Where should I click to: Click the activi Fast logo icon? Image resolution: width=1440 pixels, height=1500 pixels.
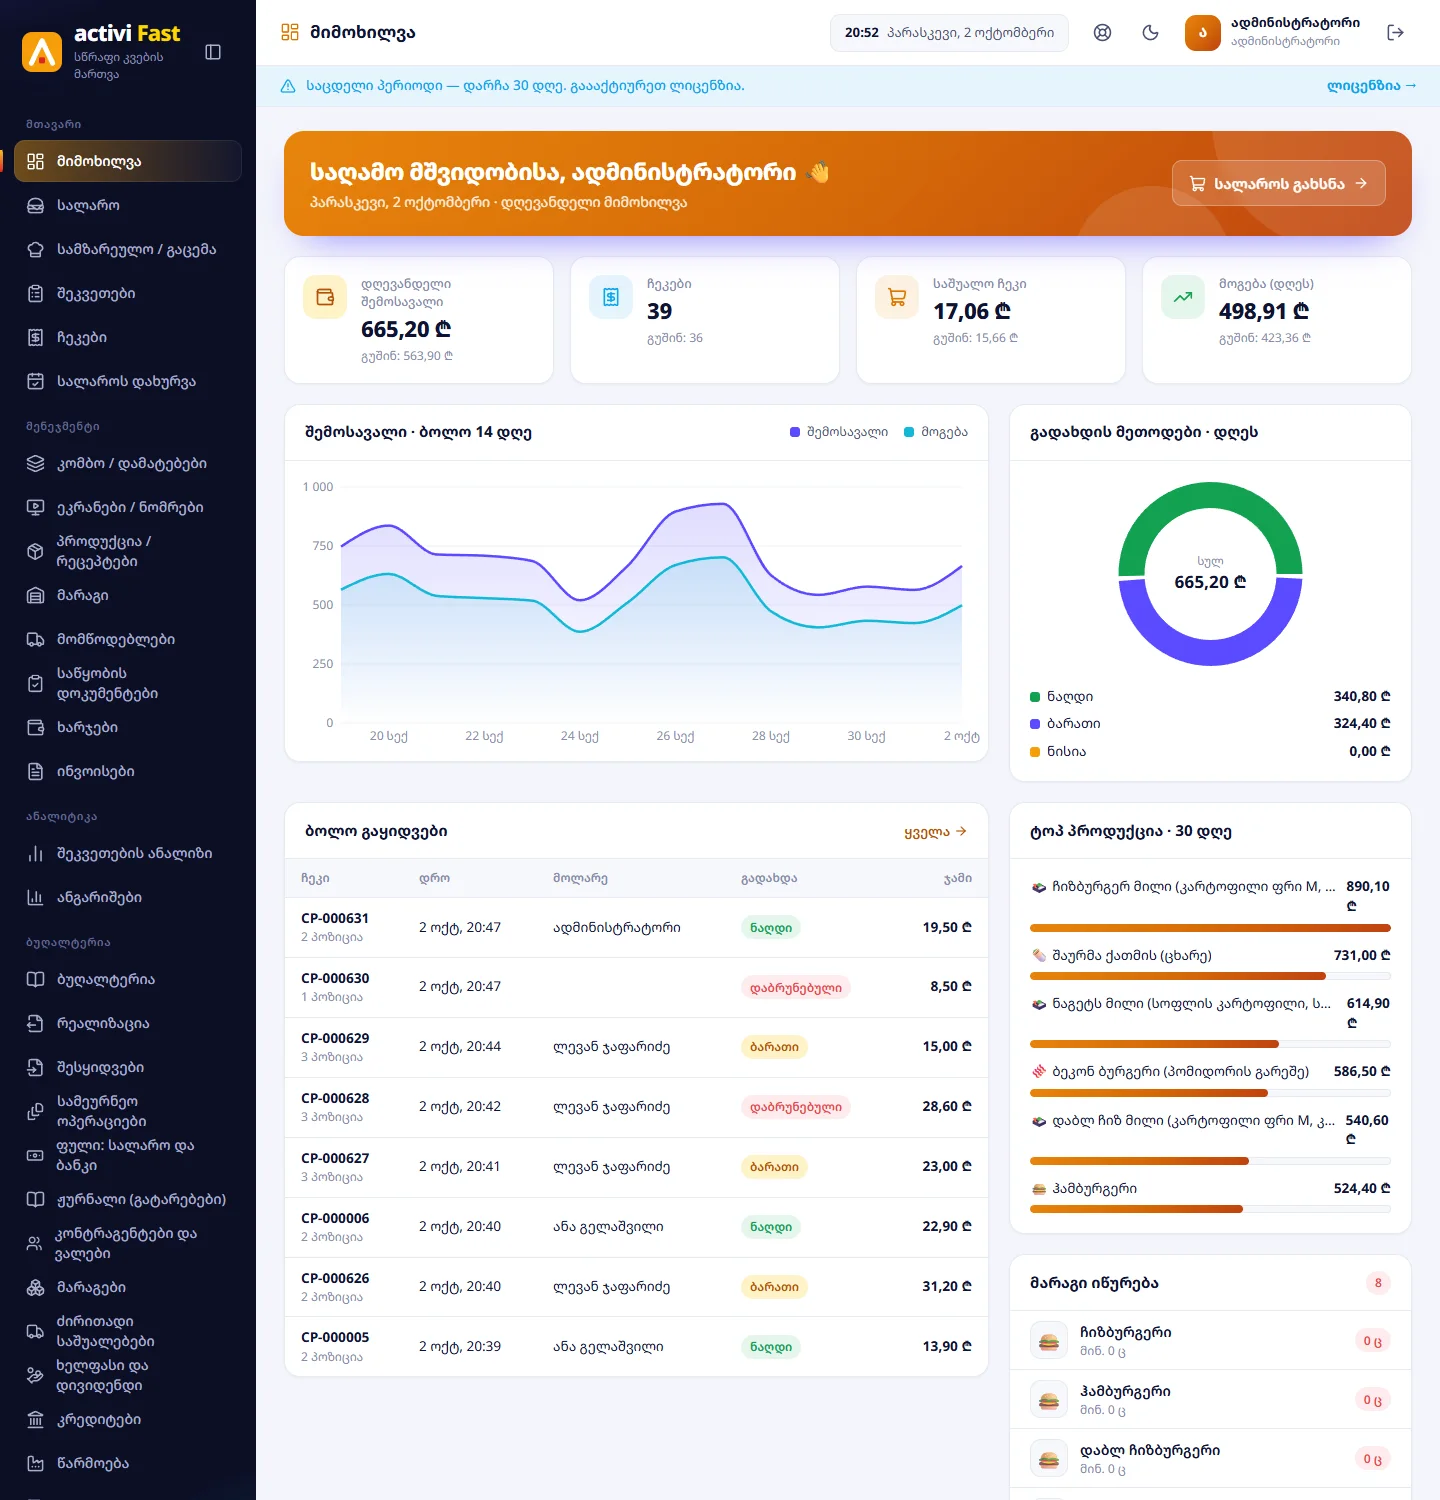click(x=42, y=52)
